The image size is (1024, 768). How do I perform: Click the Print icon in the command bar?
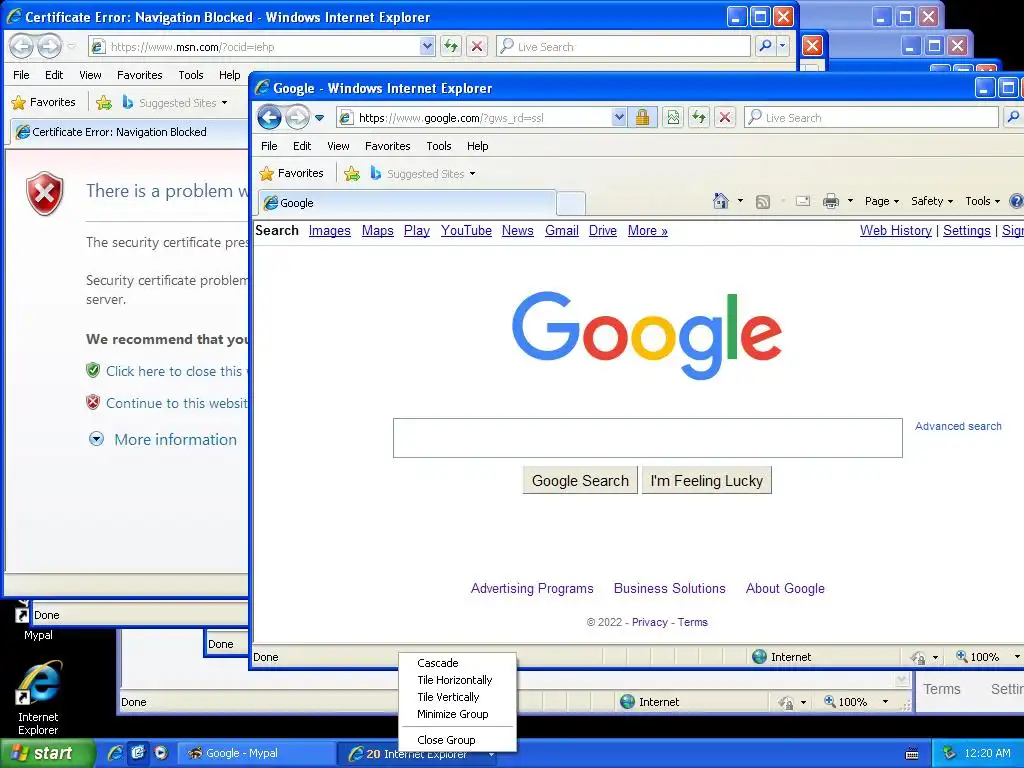click(831, 201)
